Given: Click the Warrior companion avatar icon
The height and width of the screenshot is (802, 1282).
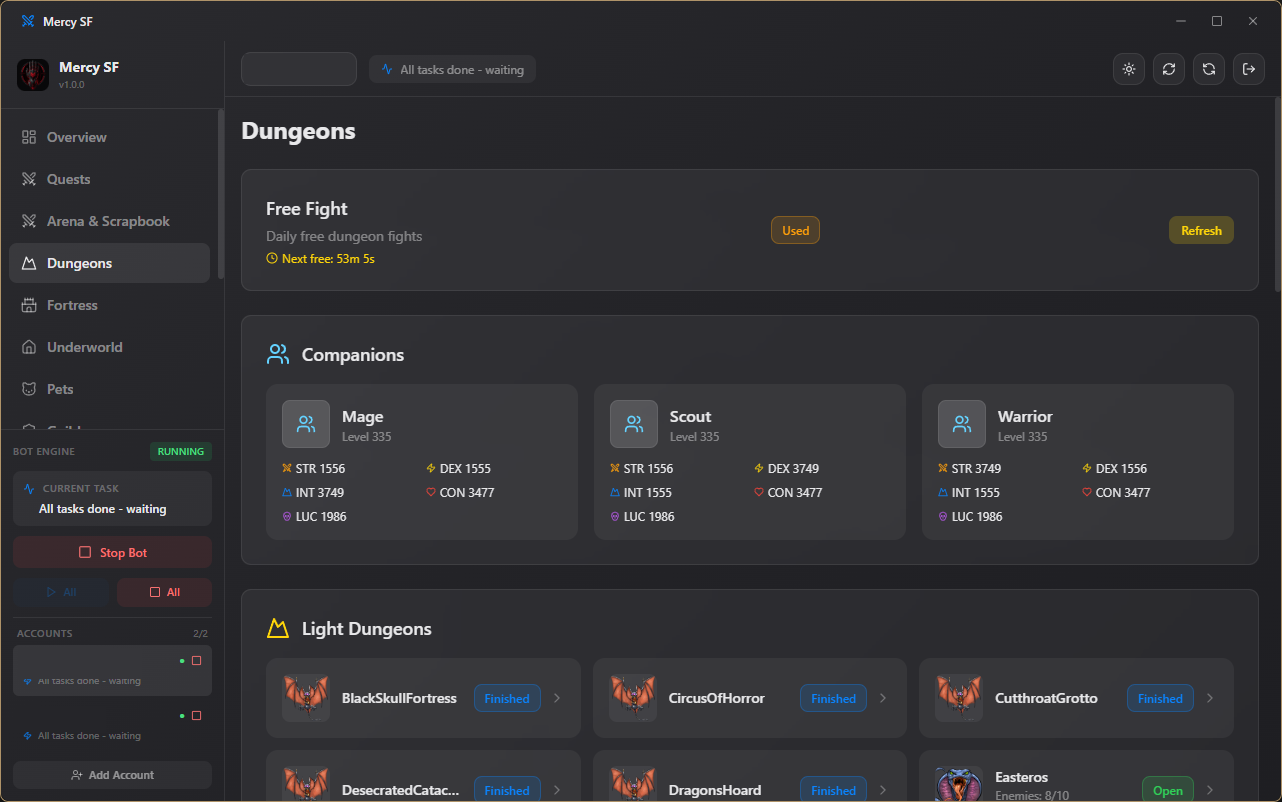Looking at the screenshot, I should click(962, 424).
